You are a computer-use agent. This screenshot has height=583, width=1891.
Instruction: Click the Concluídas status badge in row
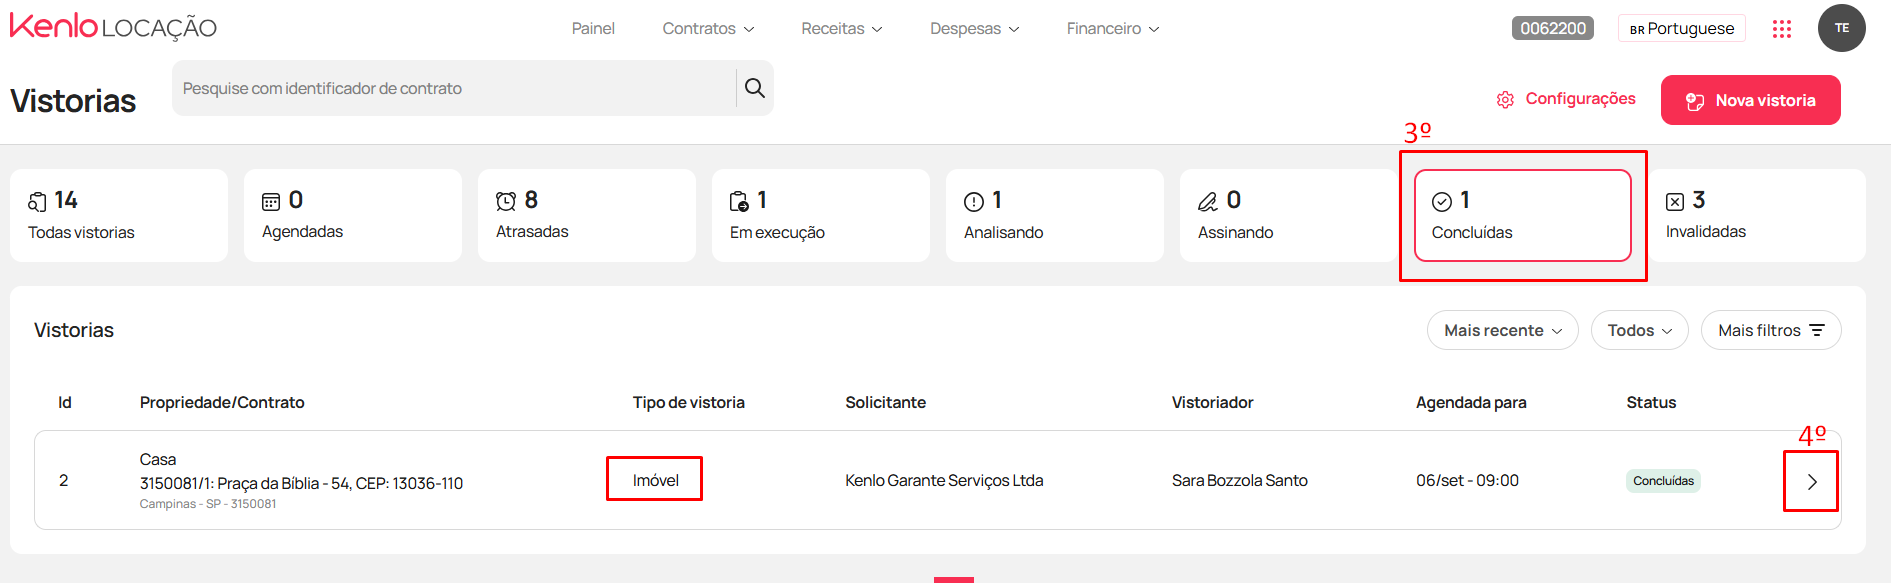click(1663, 481)
